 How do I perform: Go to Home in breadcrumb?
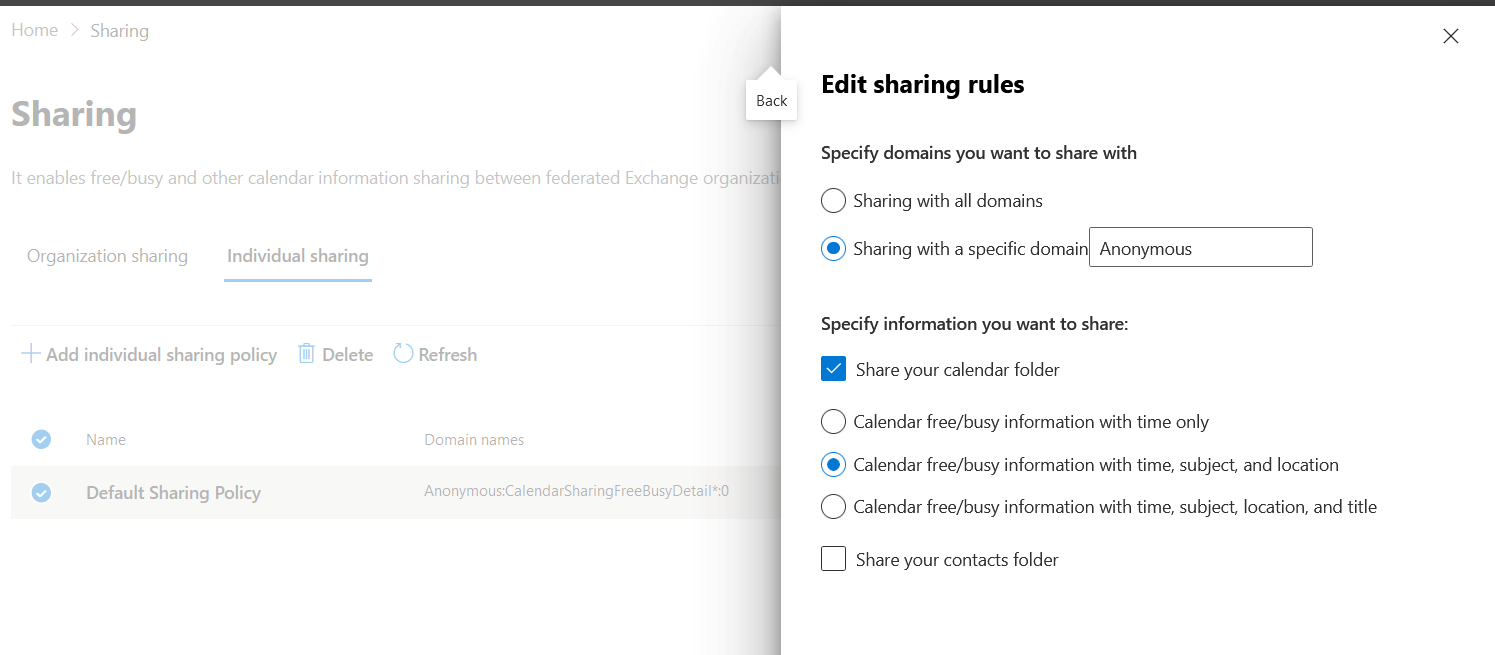pos(34,31)
